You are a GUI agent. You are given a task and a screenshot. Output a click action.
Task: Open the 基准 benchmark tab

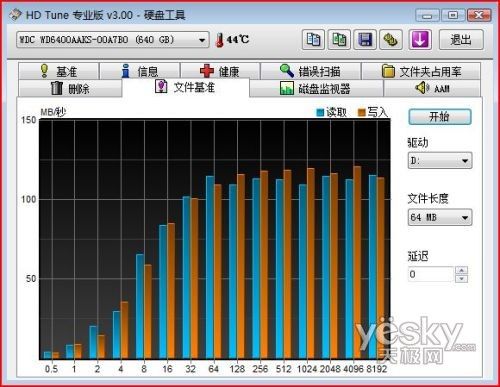[x=58, y=71]
